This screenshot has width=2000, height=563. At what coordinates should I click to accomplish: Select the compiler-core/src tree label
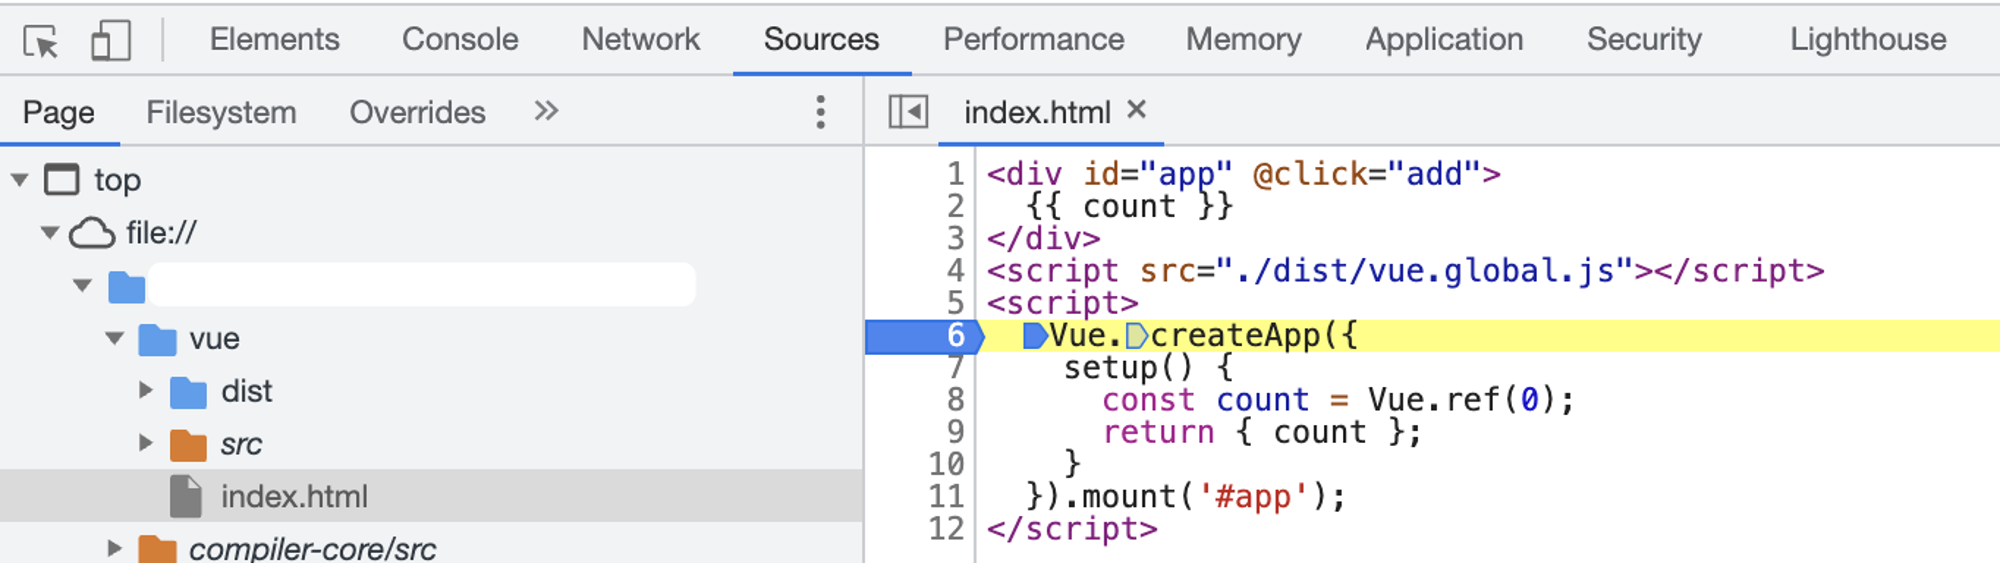[313, 549]
